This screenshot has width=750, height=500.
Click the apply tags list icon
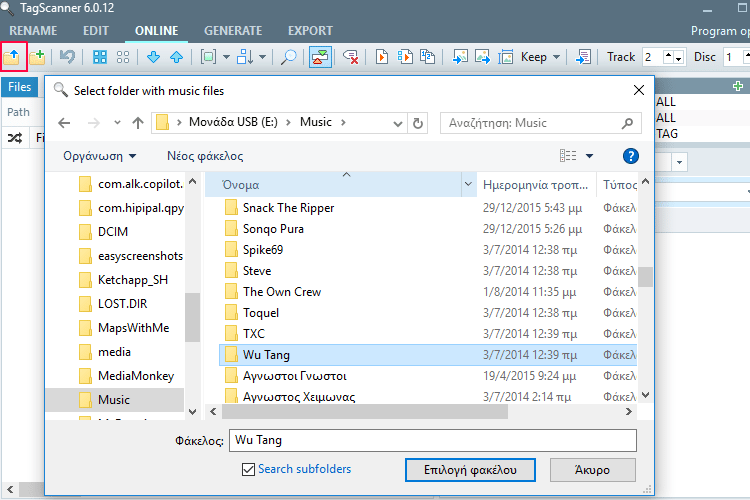583,57
